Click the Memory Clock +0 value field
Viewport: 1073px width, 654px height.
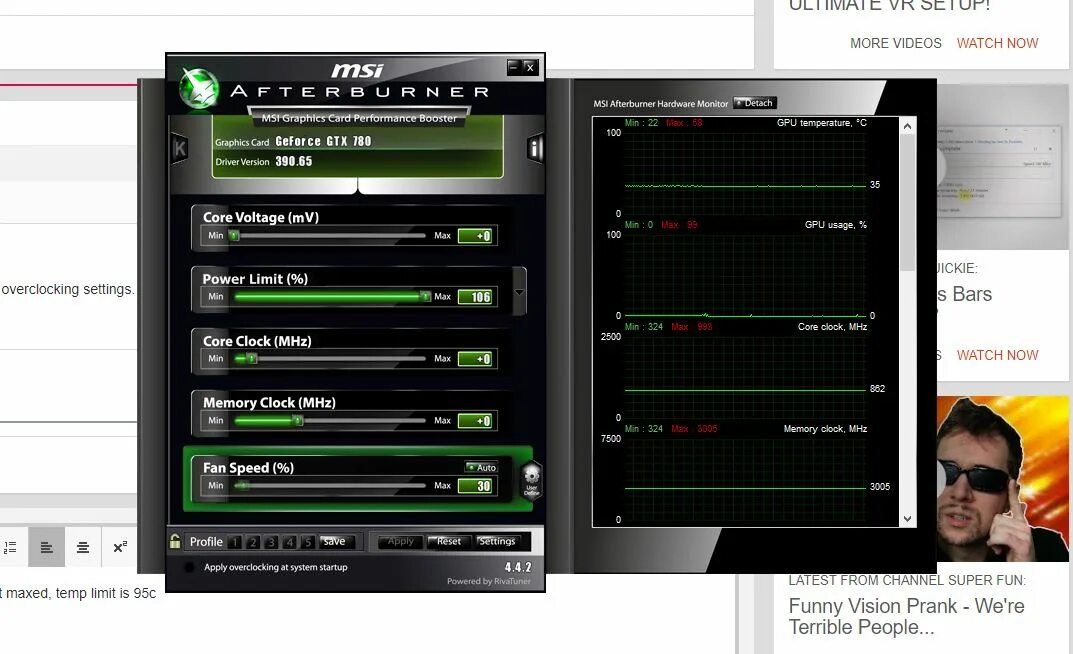pyautogui.click(x=476, y=421)
